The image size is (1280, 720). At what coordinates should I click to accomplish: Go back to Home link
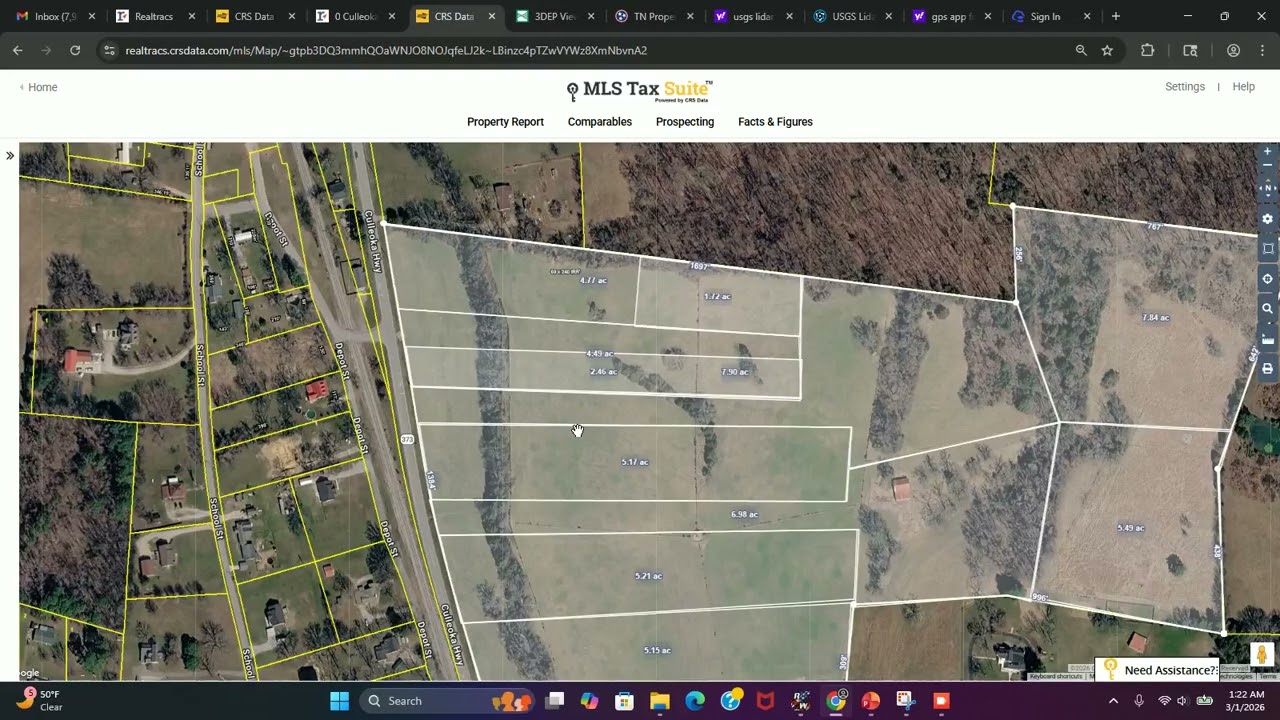(x=39, y=87)
